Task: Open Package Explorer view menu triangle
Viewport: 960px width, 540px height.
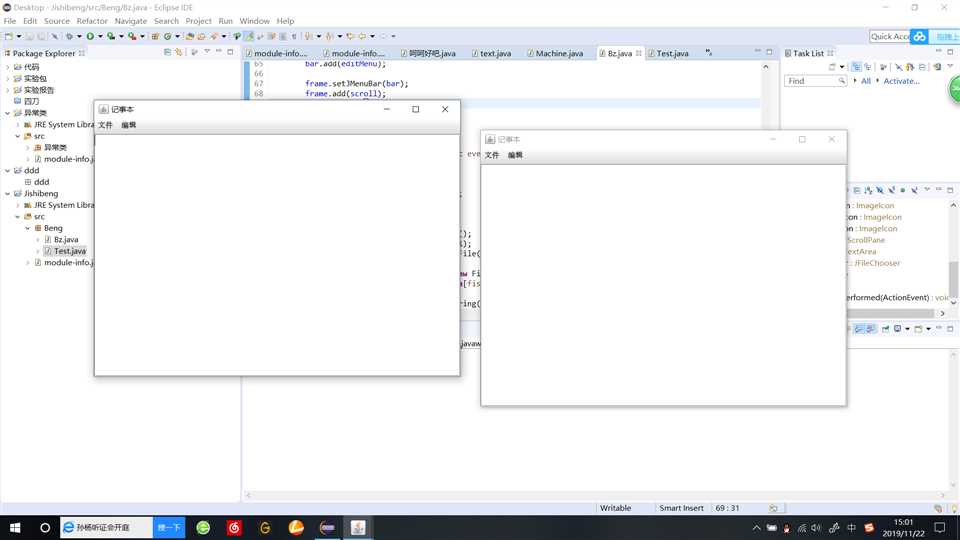Action: coord(207,51)
